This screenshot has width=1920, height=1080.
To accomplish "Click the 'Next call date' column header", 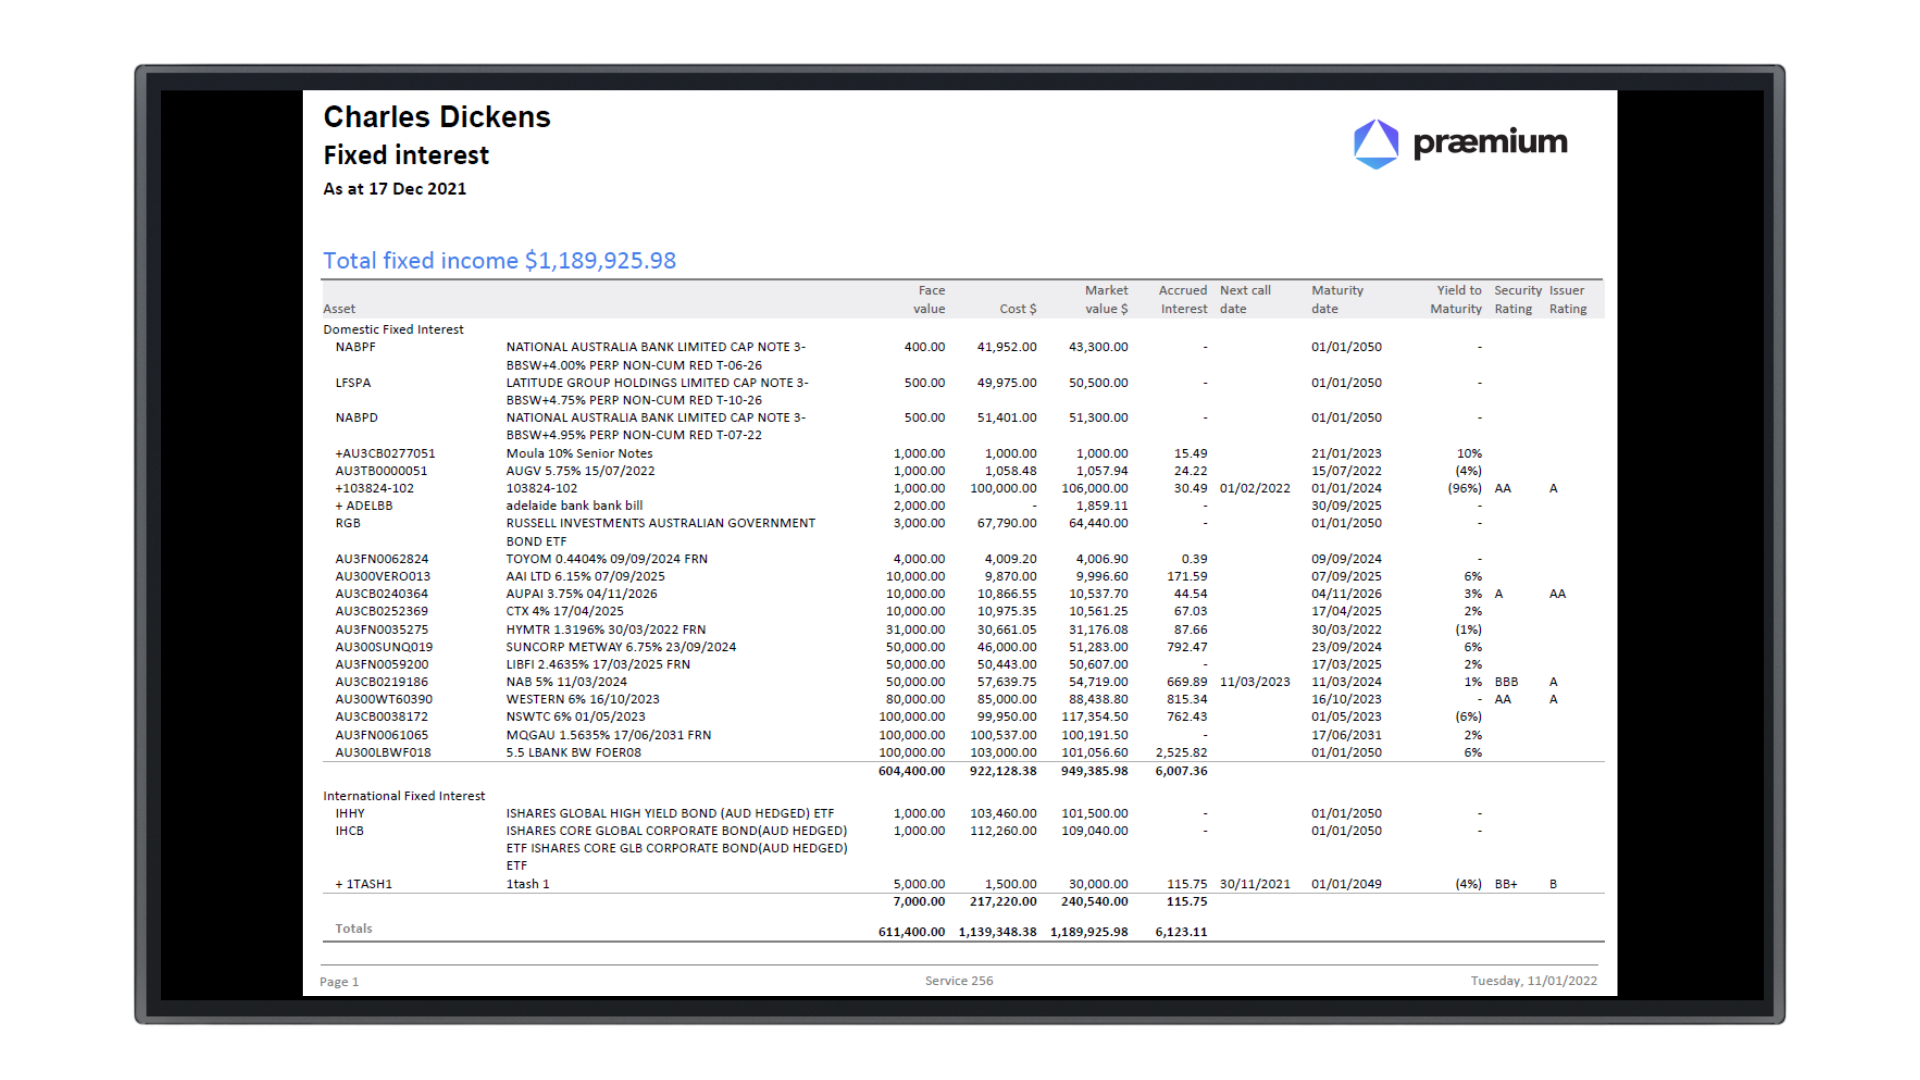I will click(1245, 300).
